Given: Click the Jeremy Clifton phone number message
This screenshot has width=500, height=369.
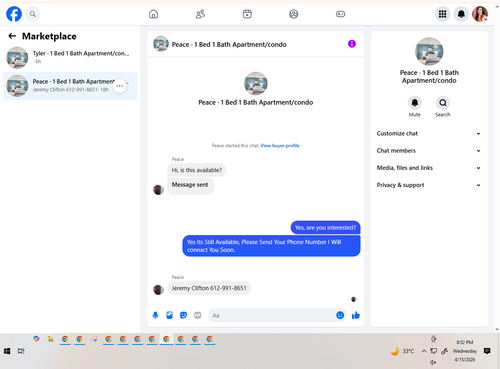Looking at the screenshot, I should click(x=209, y=288).
